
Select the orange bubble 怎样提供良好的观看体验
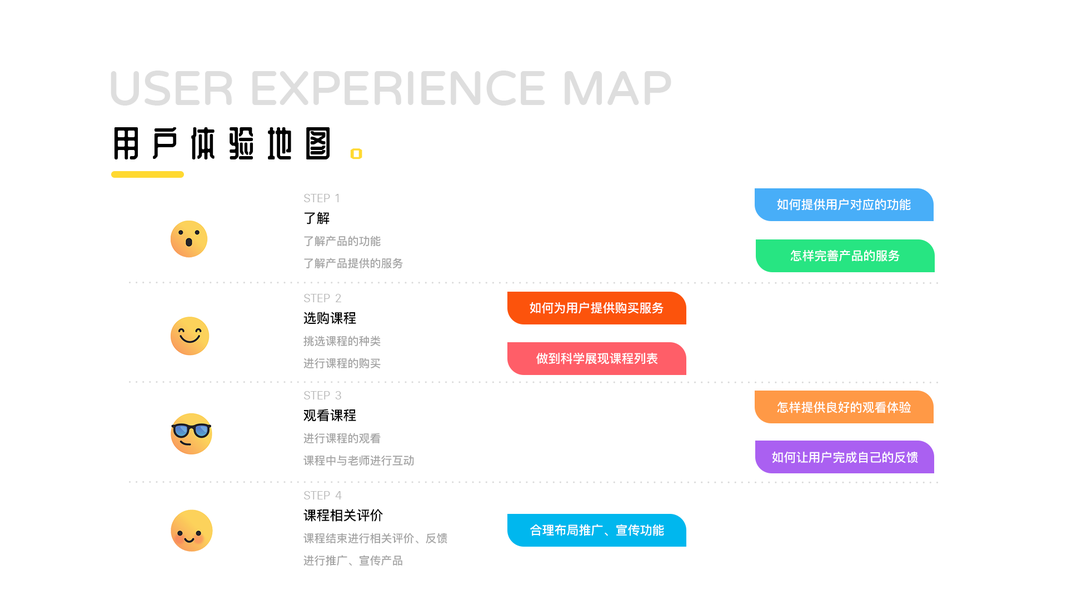pos(844,407)
